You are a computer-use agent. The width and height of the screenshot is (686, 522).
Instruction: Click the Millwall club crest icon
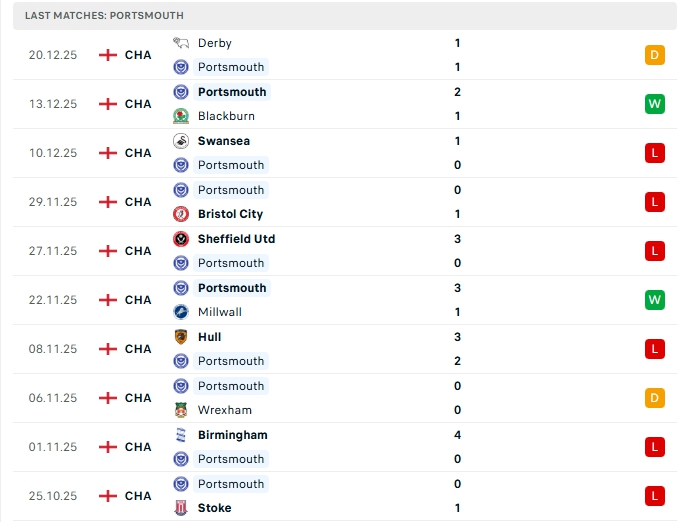(x=181, y=312)
